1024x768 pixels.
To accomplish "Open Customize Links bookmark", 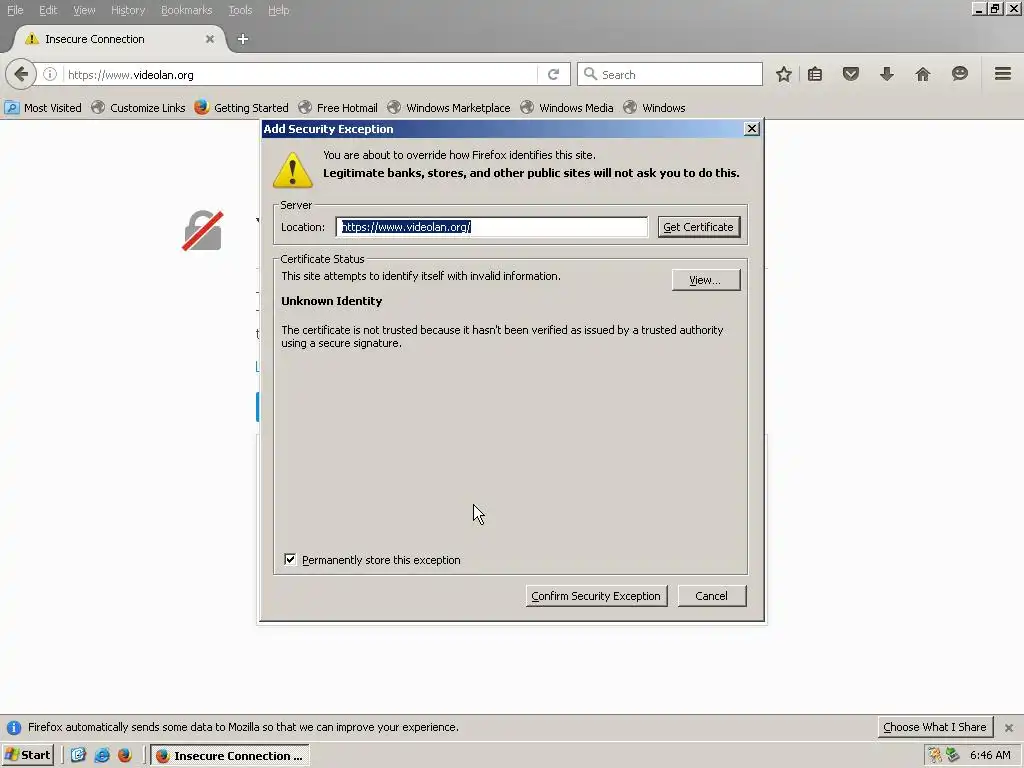I will 138,108.
